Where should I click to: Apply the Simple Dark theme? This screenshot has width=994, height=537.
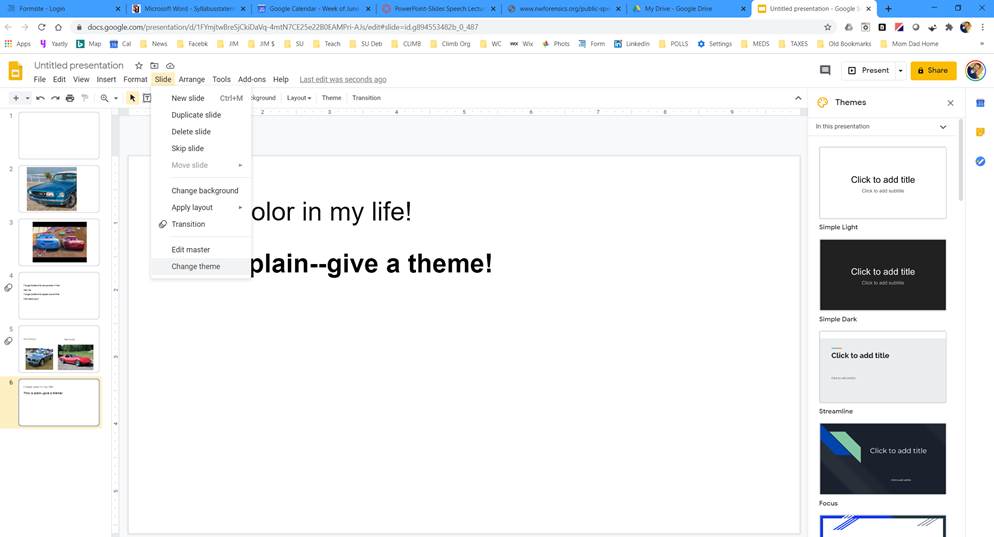882,274
